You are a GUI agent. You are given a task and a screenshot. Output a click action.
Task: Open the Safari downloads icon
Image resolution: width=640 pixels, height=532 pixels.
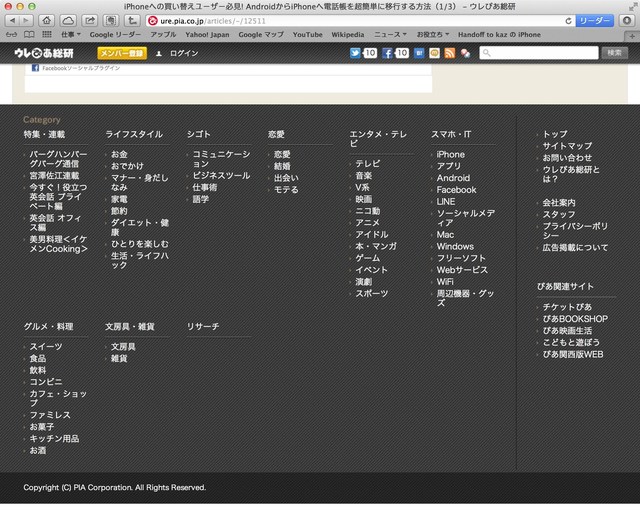pos(627,20)
